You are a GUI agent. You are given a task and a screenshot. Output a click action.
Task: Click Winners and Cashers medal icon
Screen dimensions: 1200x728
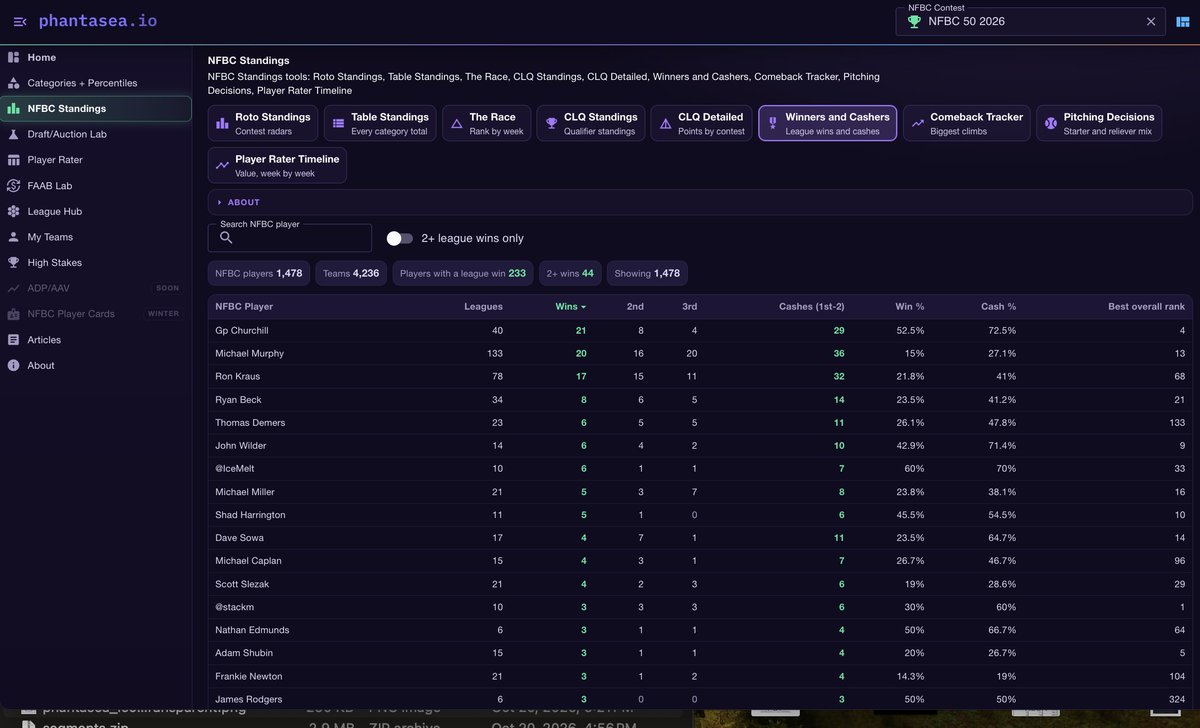click(x=772, y=123)
